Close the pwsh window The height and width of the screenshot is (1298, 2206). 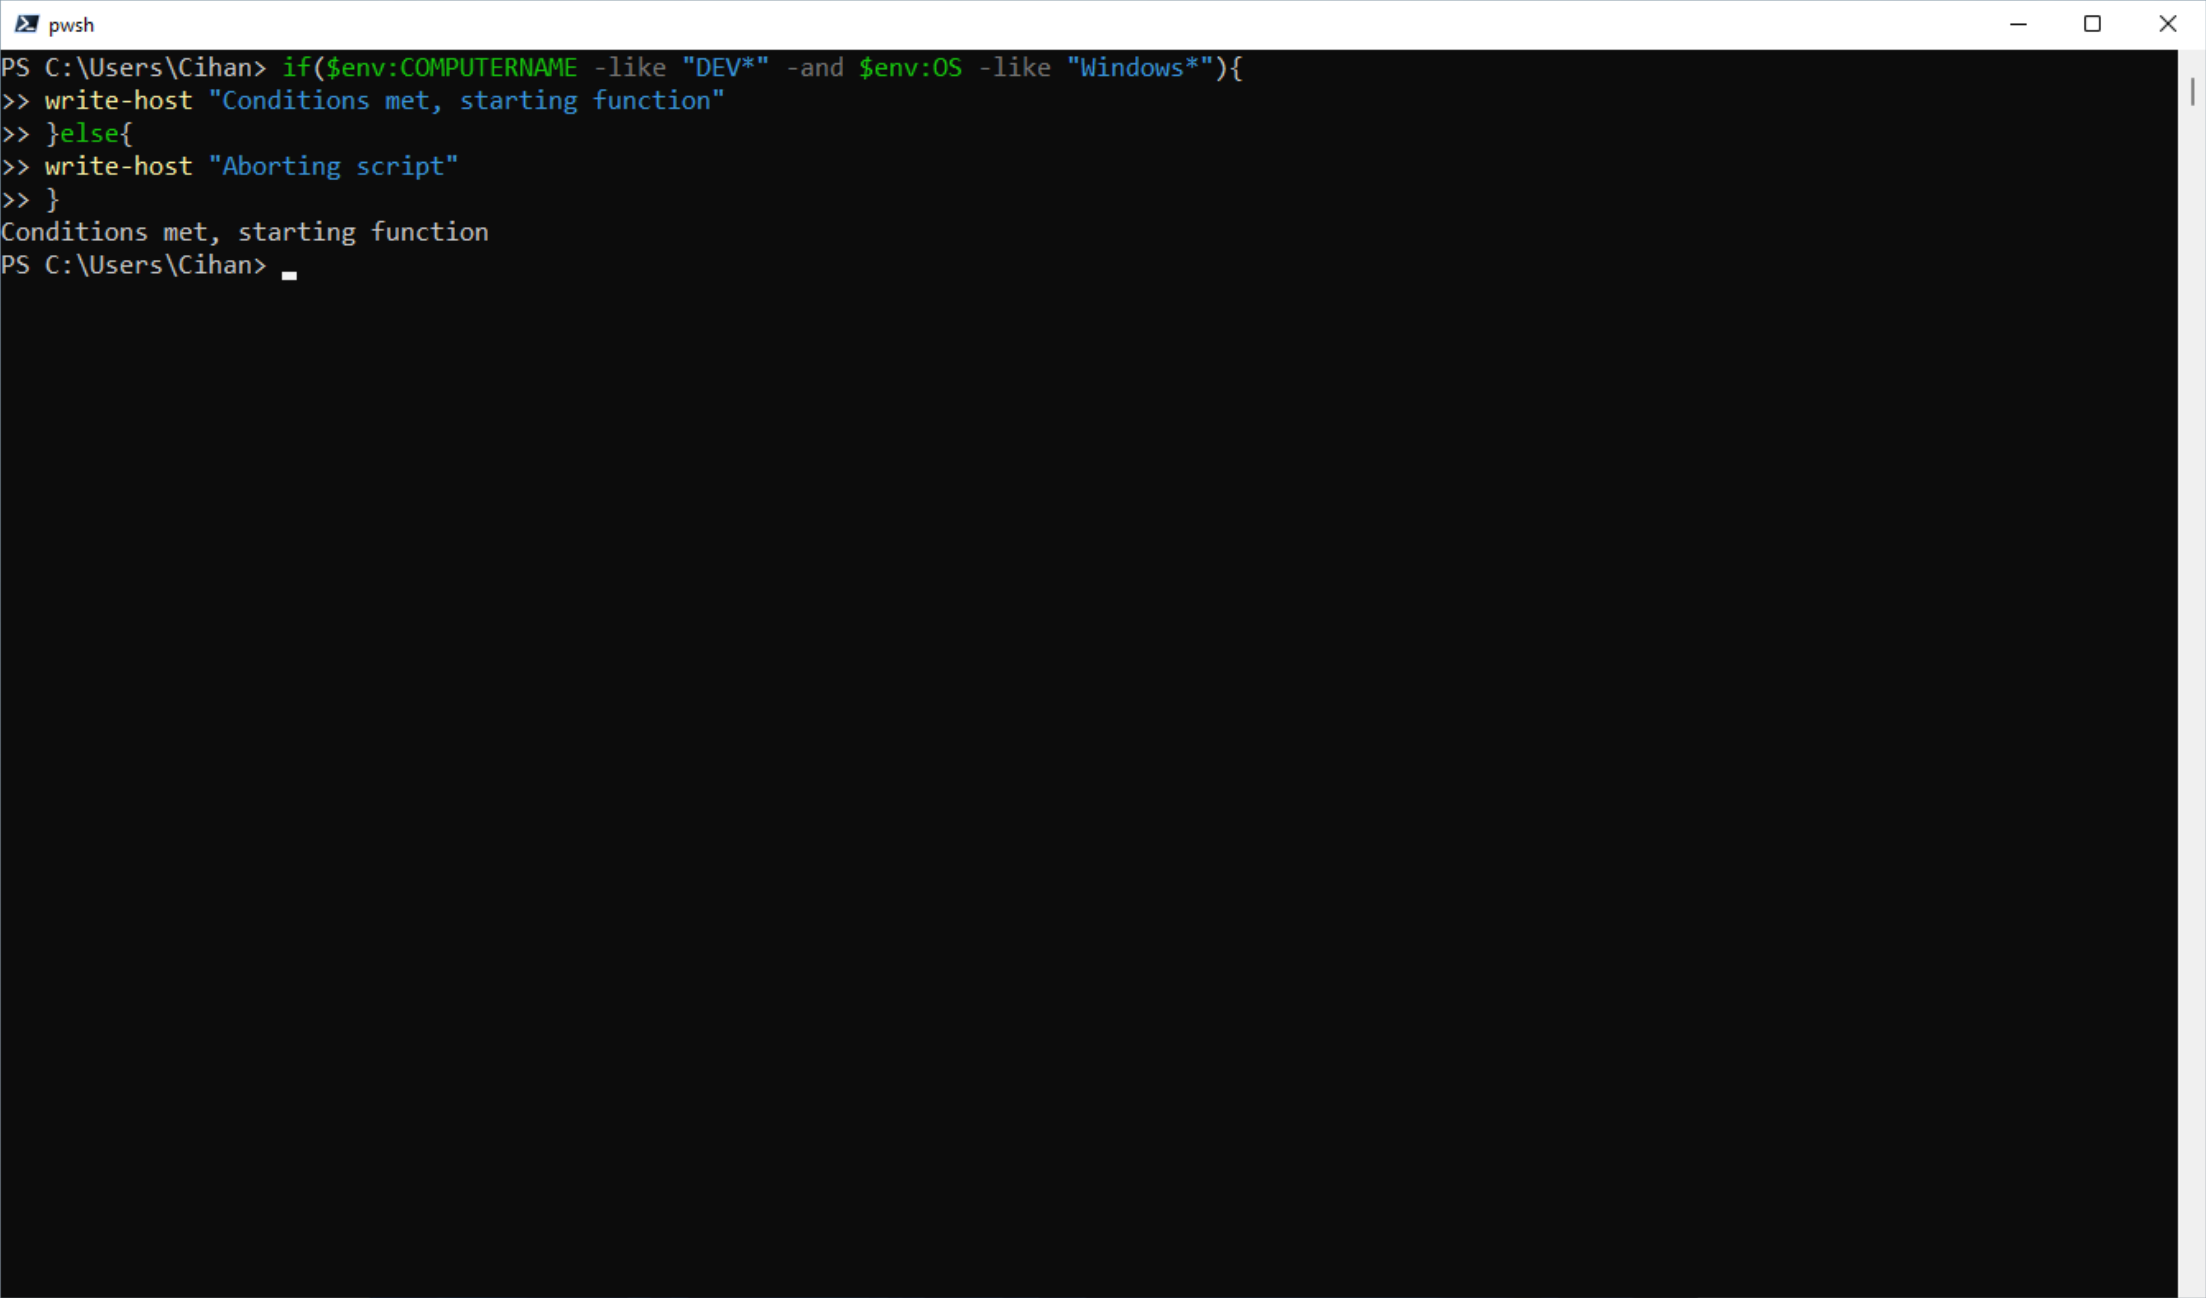(x=2167, y=24)
